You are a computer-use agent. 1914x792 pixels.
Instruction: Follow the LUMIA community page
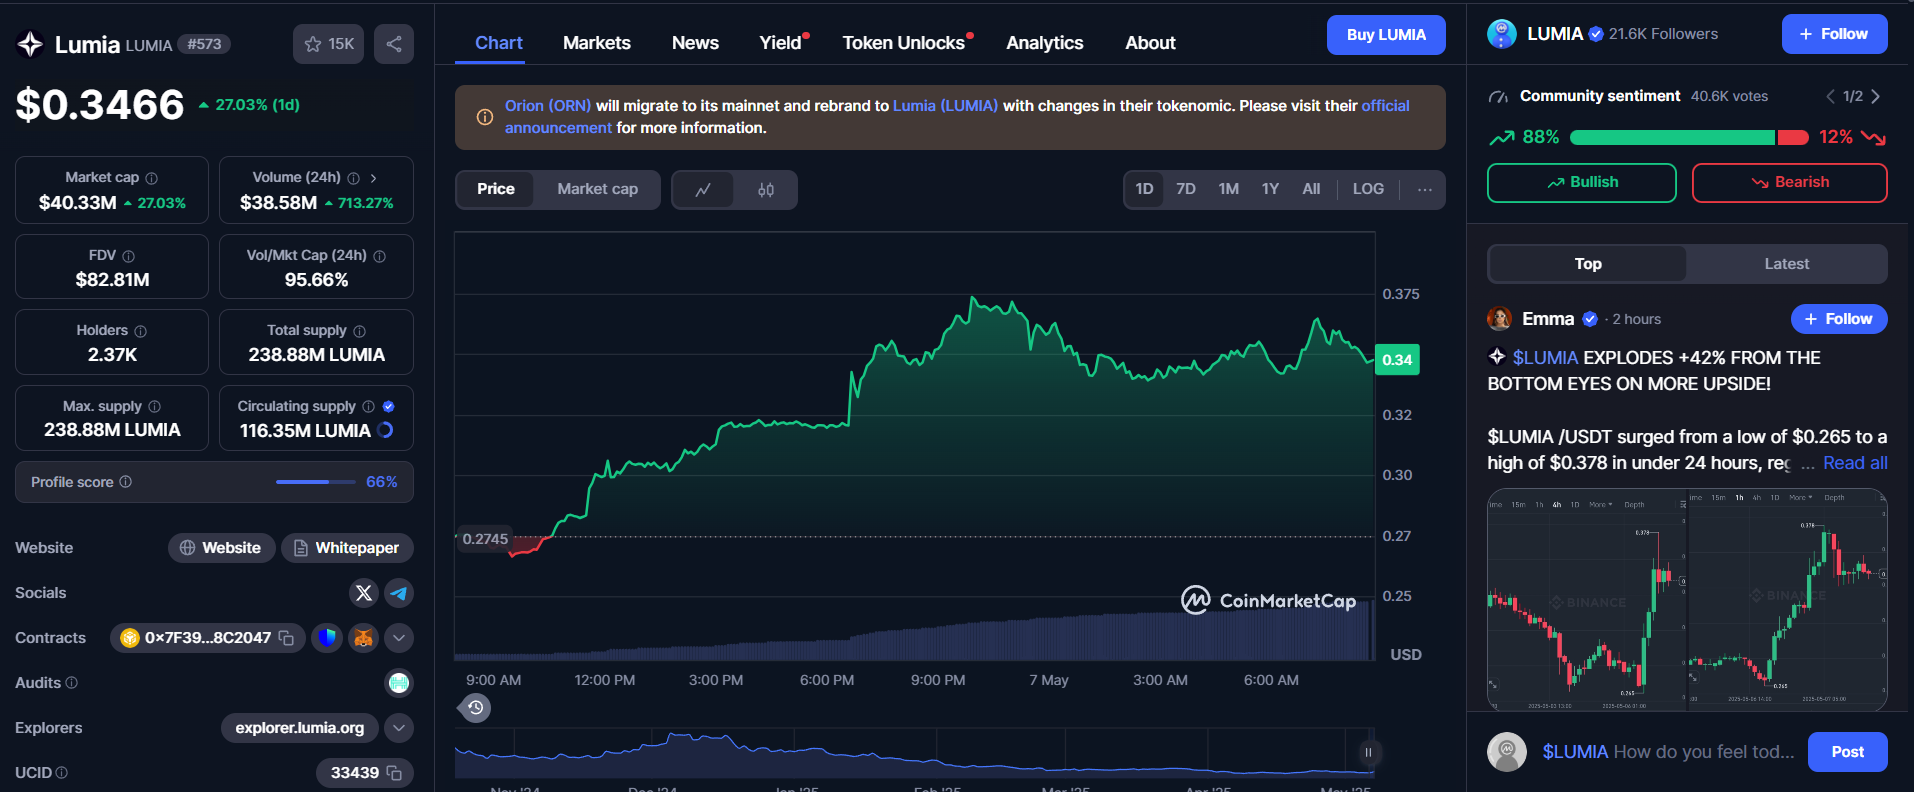(1834, 34)
